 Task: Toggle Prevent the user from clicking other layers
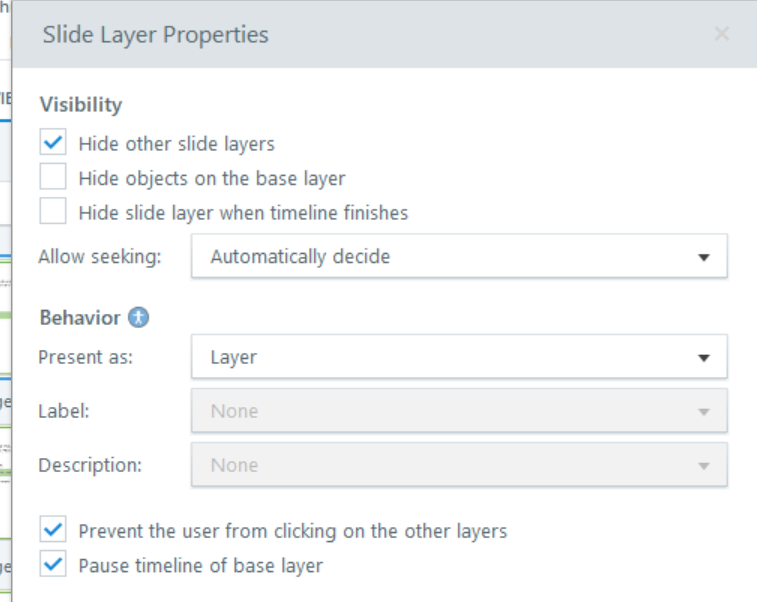click(x=53, y=531)
